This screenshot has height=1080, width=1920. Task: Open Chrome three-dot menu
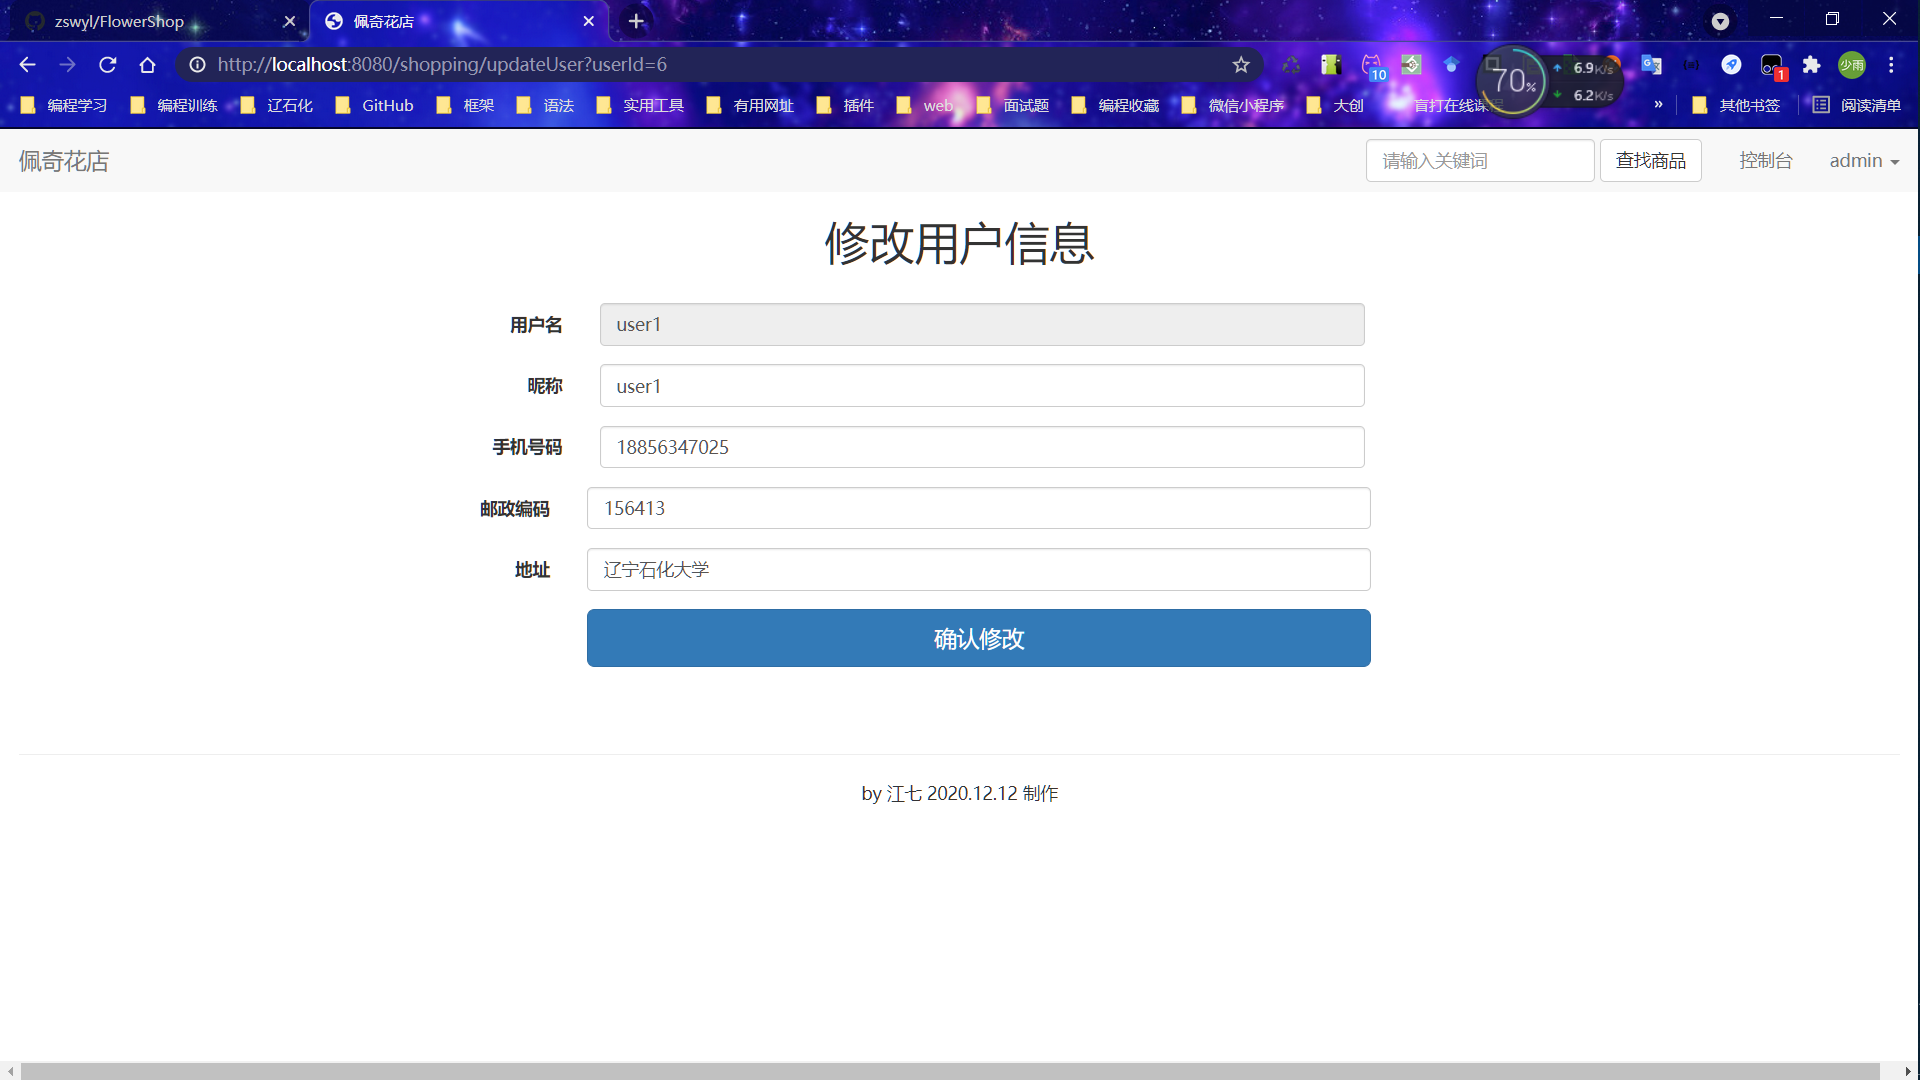1891,65
